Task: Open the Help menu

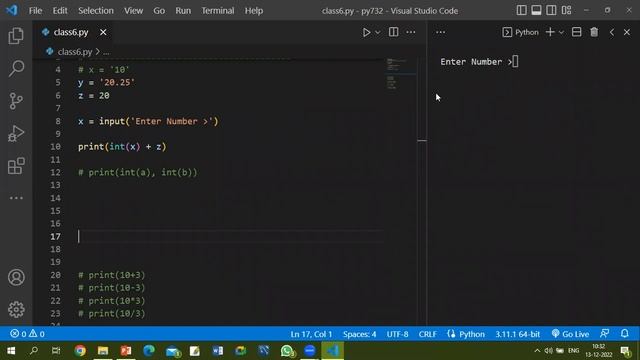Action: pos(253,11)
